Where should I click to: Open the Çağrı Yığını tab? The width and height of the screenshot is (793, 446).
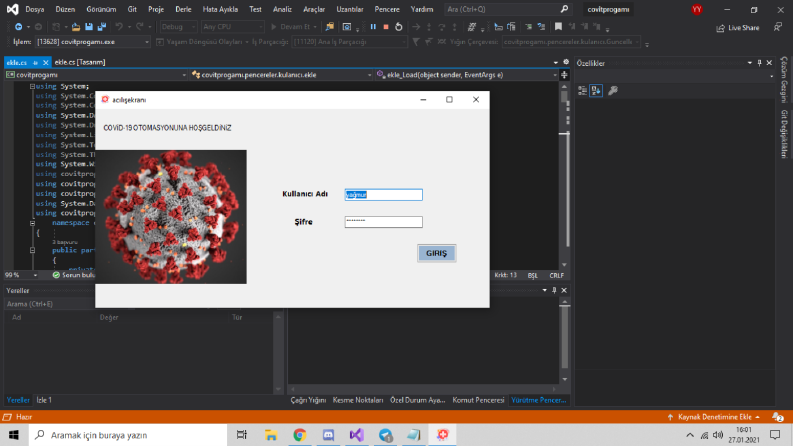tap(308, 400)
